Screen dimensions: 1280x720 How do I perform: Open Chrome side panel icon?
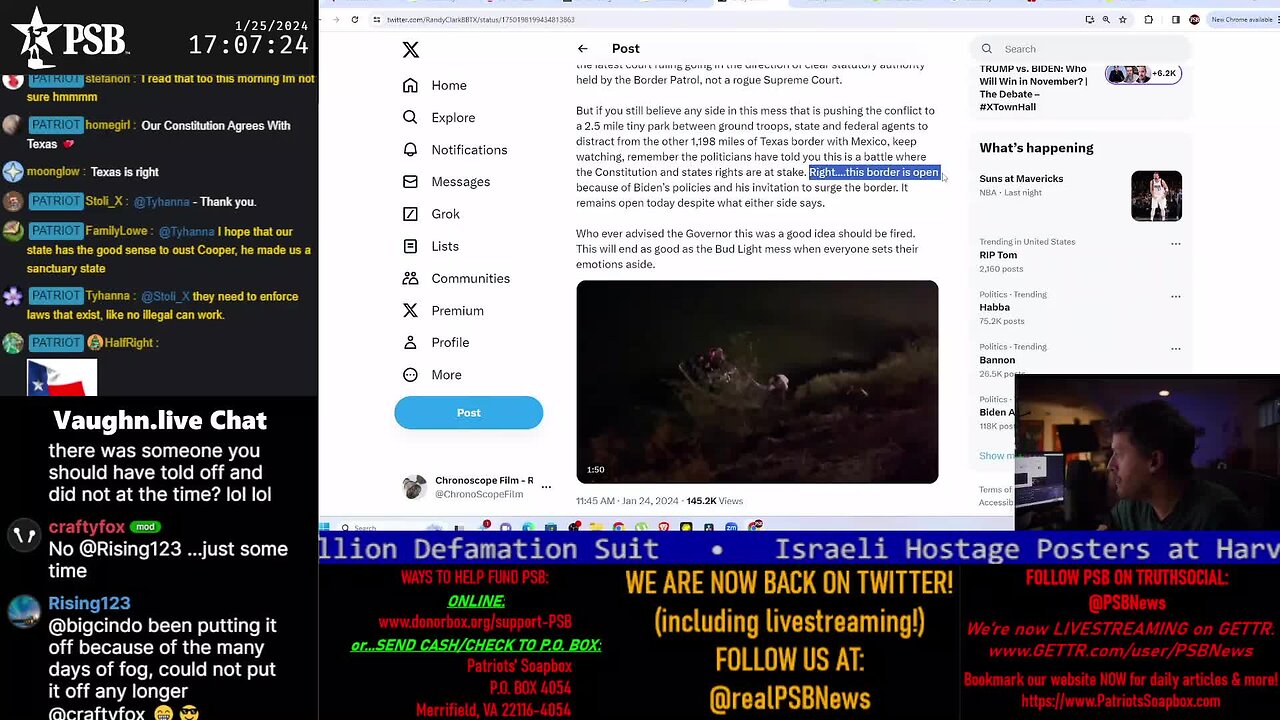[1175, 19]
